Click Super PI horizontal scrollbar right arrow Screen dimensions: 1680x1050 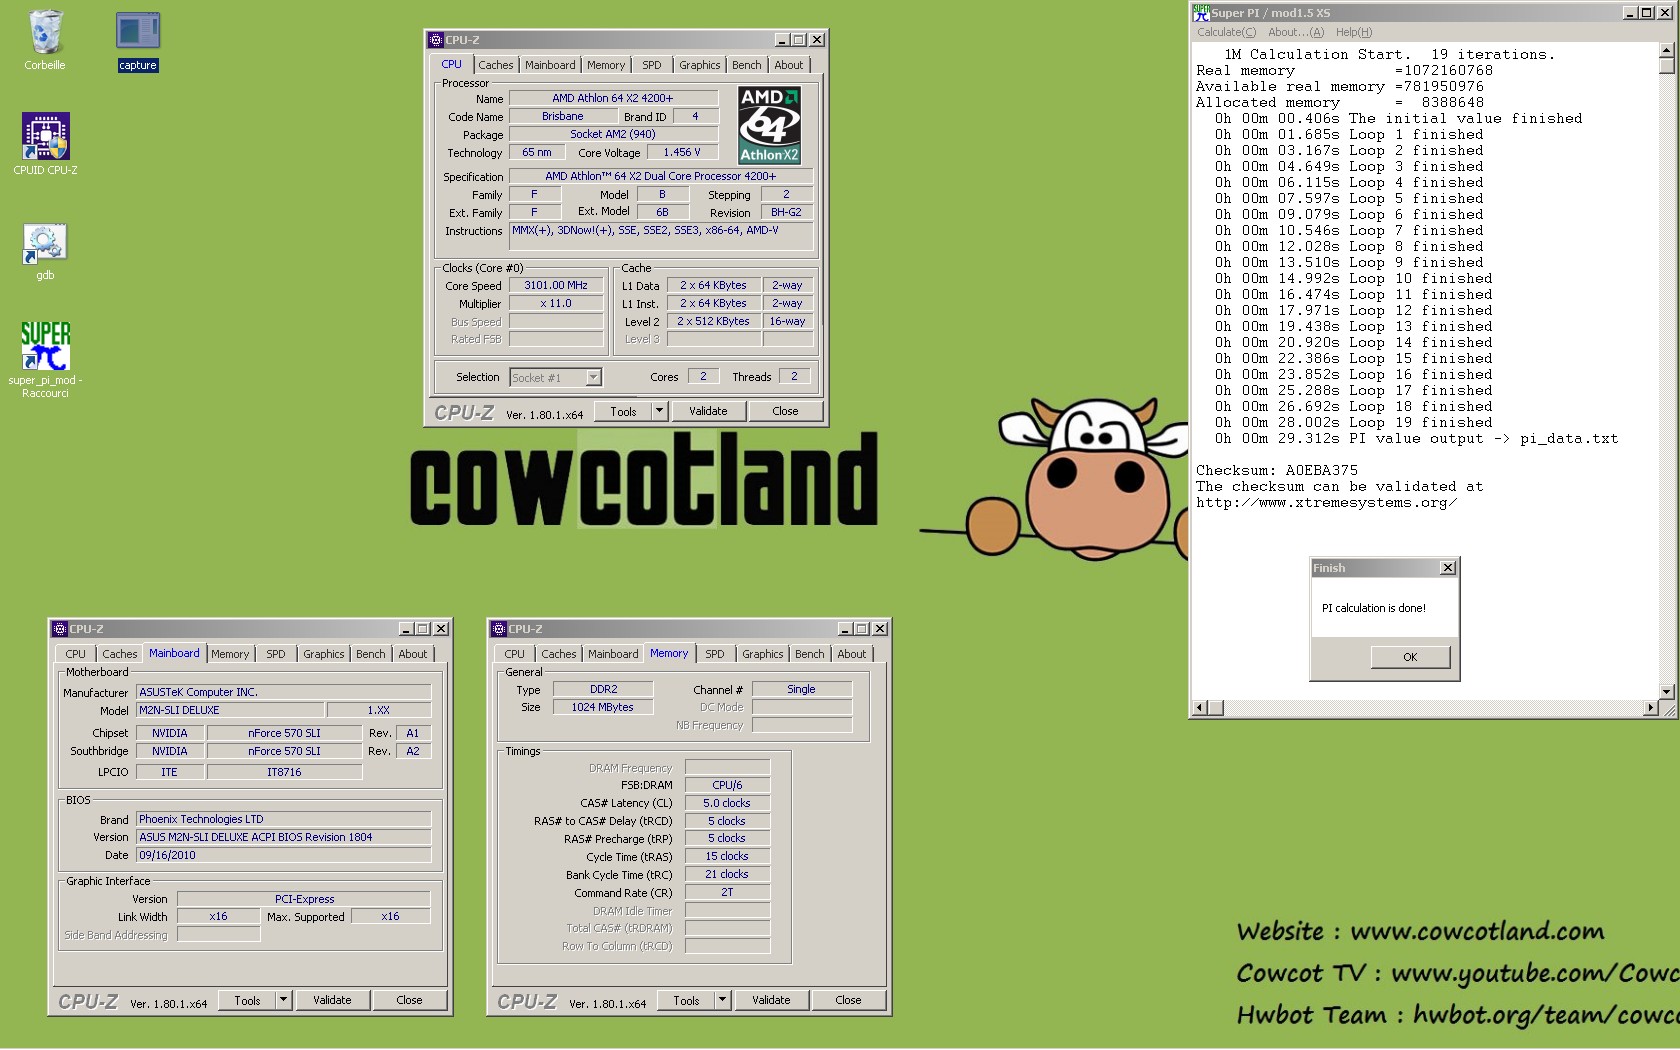click(x=1651, y=708)
